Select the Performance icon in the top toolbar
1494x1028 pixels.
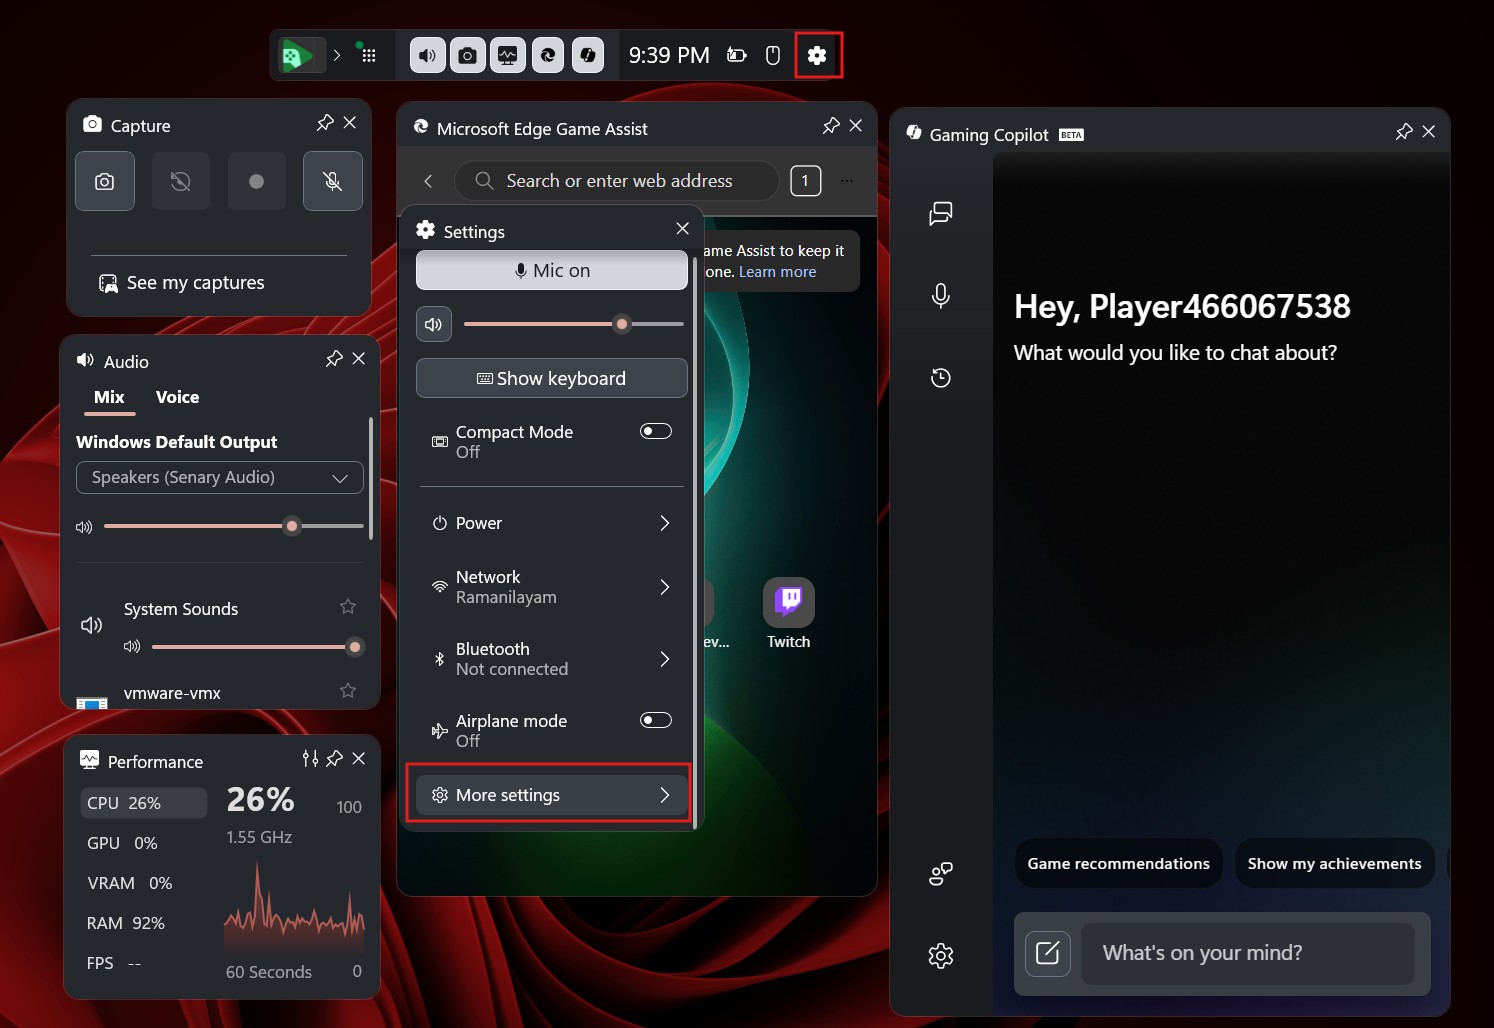(x=507, y=55)
